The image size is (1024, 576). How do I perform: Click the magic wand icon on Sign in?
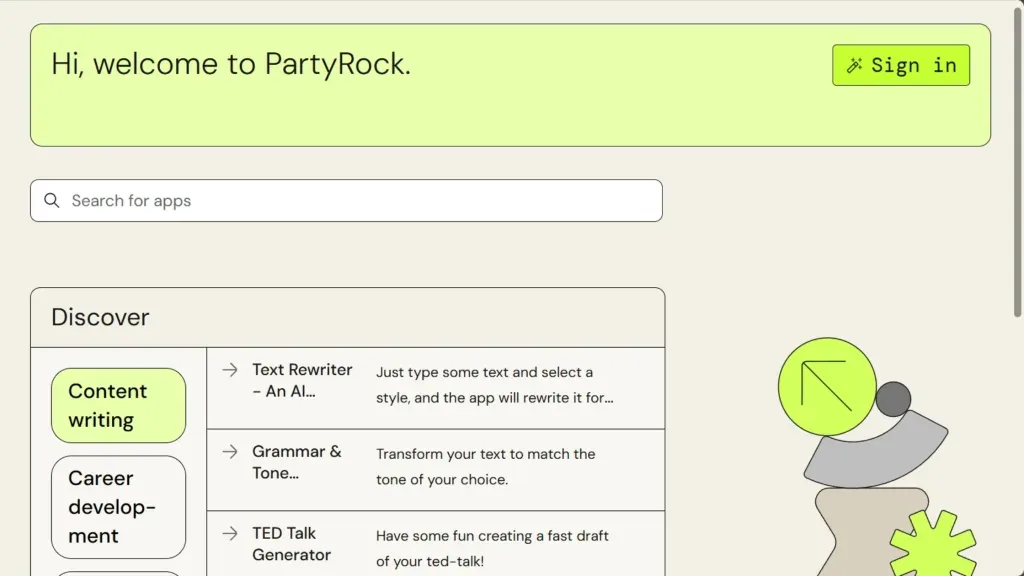pyautogui.click(x=854, y=66)
